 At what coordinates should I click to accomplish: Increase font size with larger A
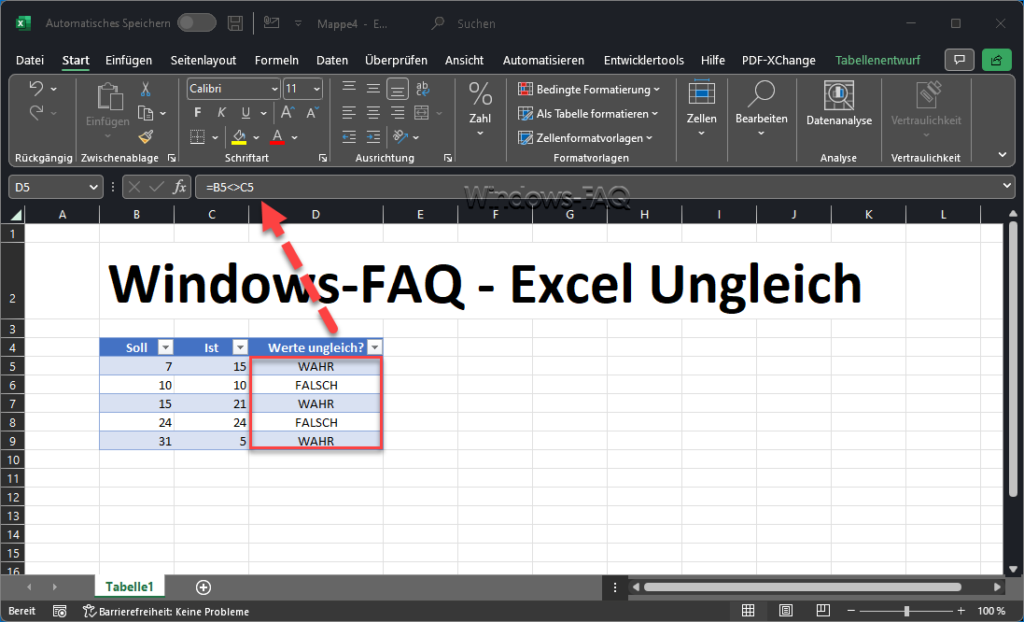(x=287, y=113)
